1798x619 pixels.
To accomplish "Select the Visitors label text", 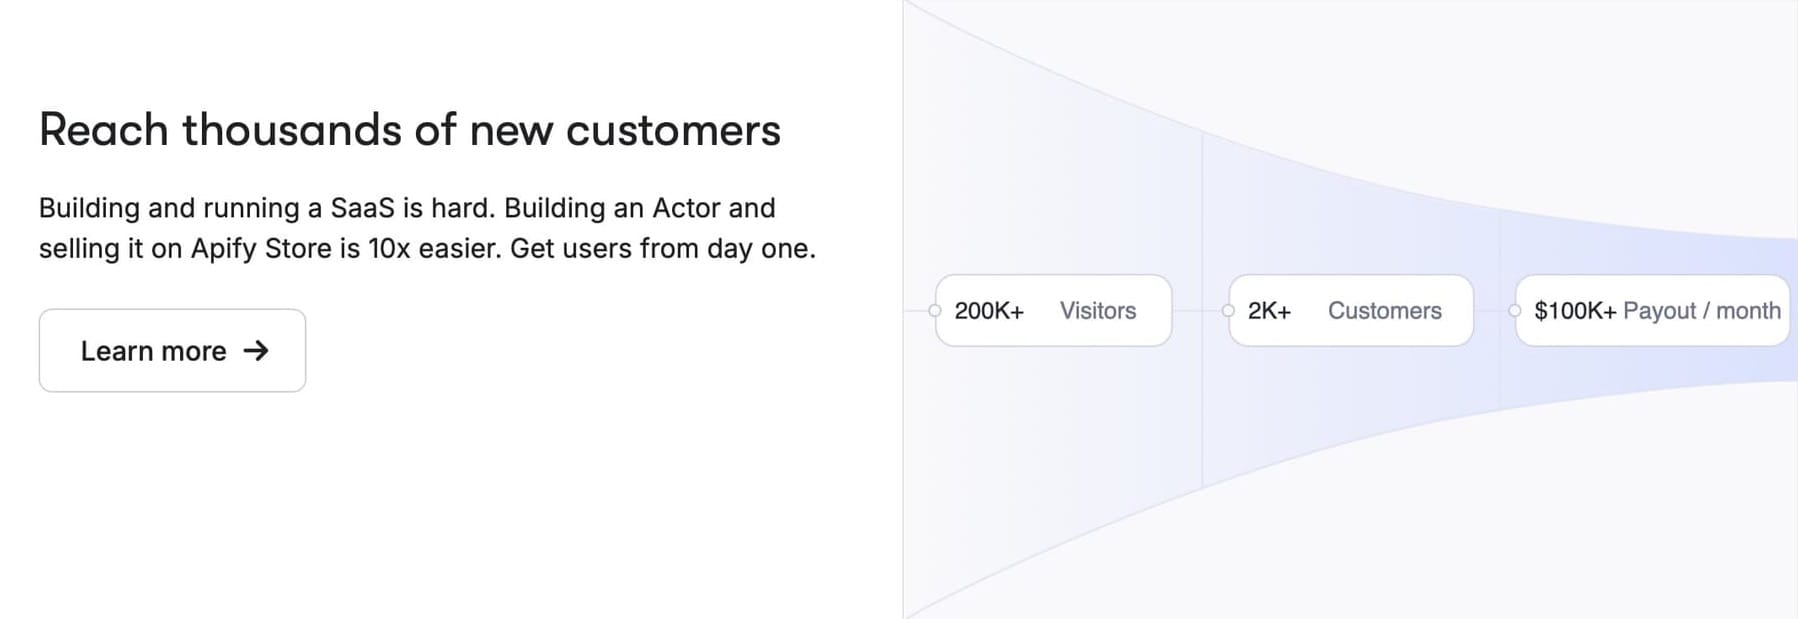I will tap(1097, 311).
